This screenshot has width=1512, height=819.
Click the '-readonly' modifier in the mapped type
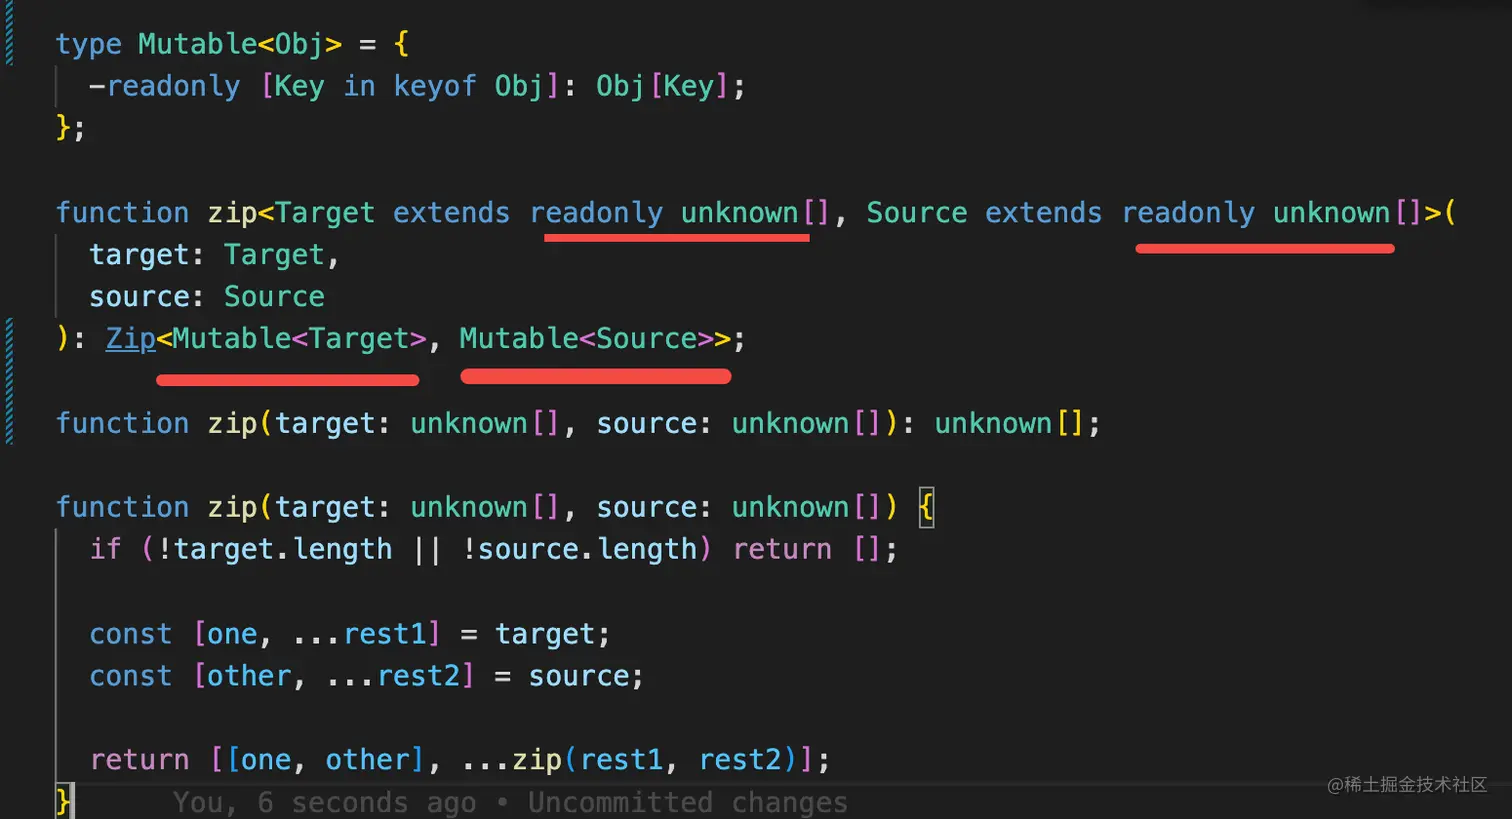[x=165, y=86]
